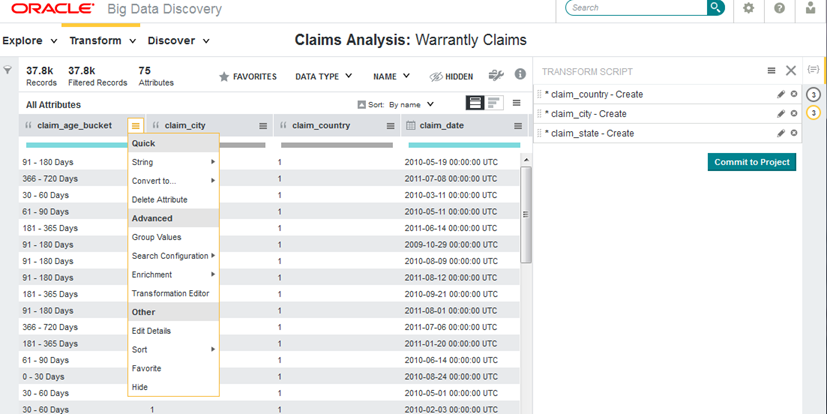827x414 pixels.
Task: Open the wrench tools icon
Action: tap(496, 75)
